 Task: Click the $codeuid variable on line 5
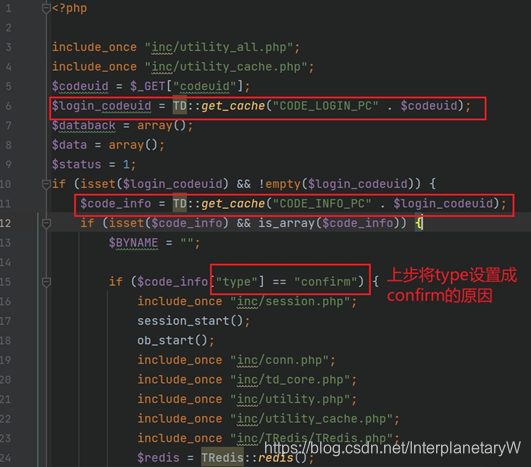[x=80, y=86]
